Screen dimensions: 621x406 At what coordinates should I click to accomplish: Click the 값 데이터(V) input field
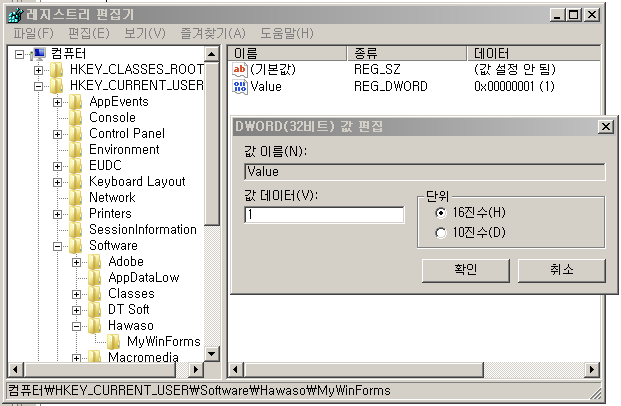click(x=324, y=215)
